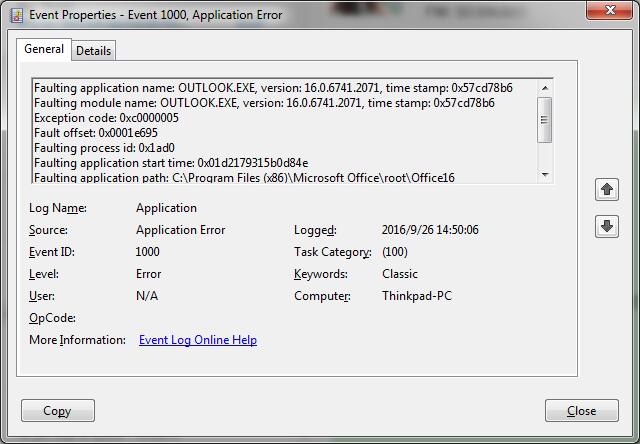This screenshot has height=444, width=640.
Task: Open the Event Log Online Help link
Action: click(198, 340)
